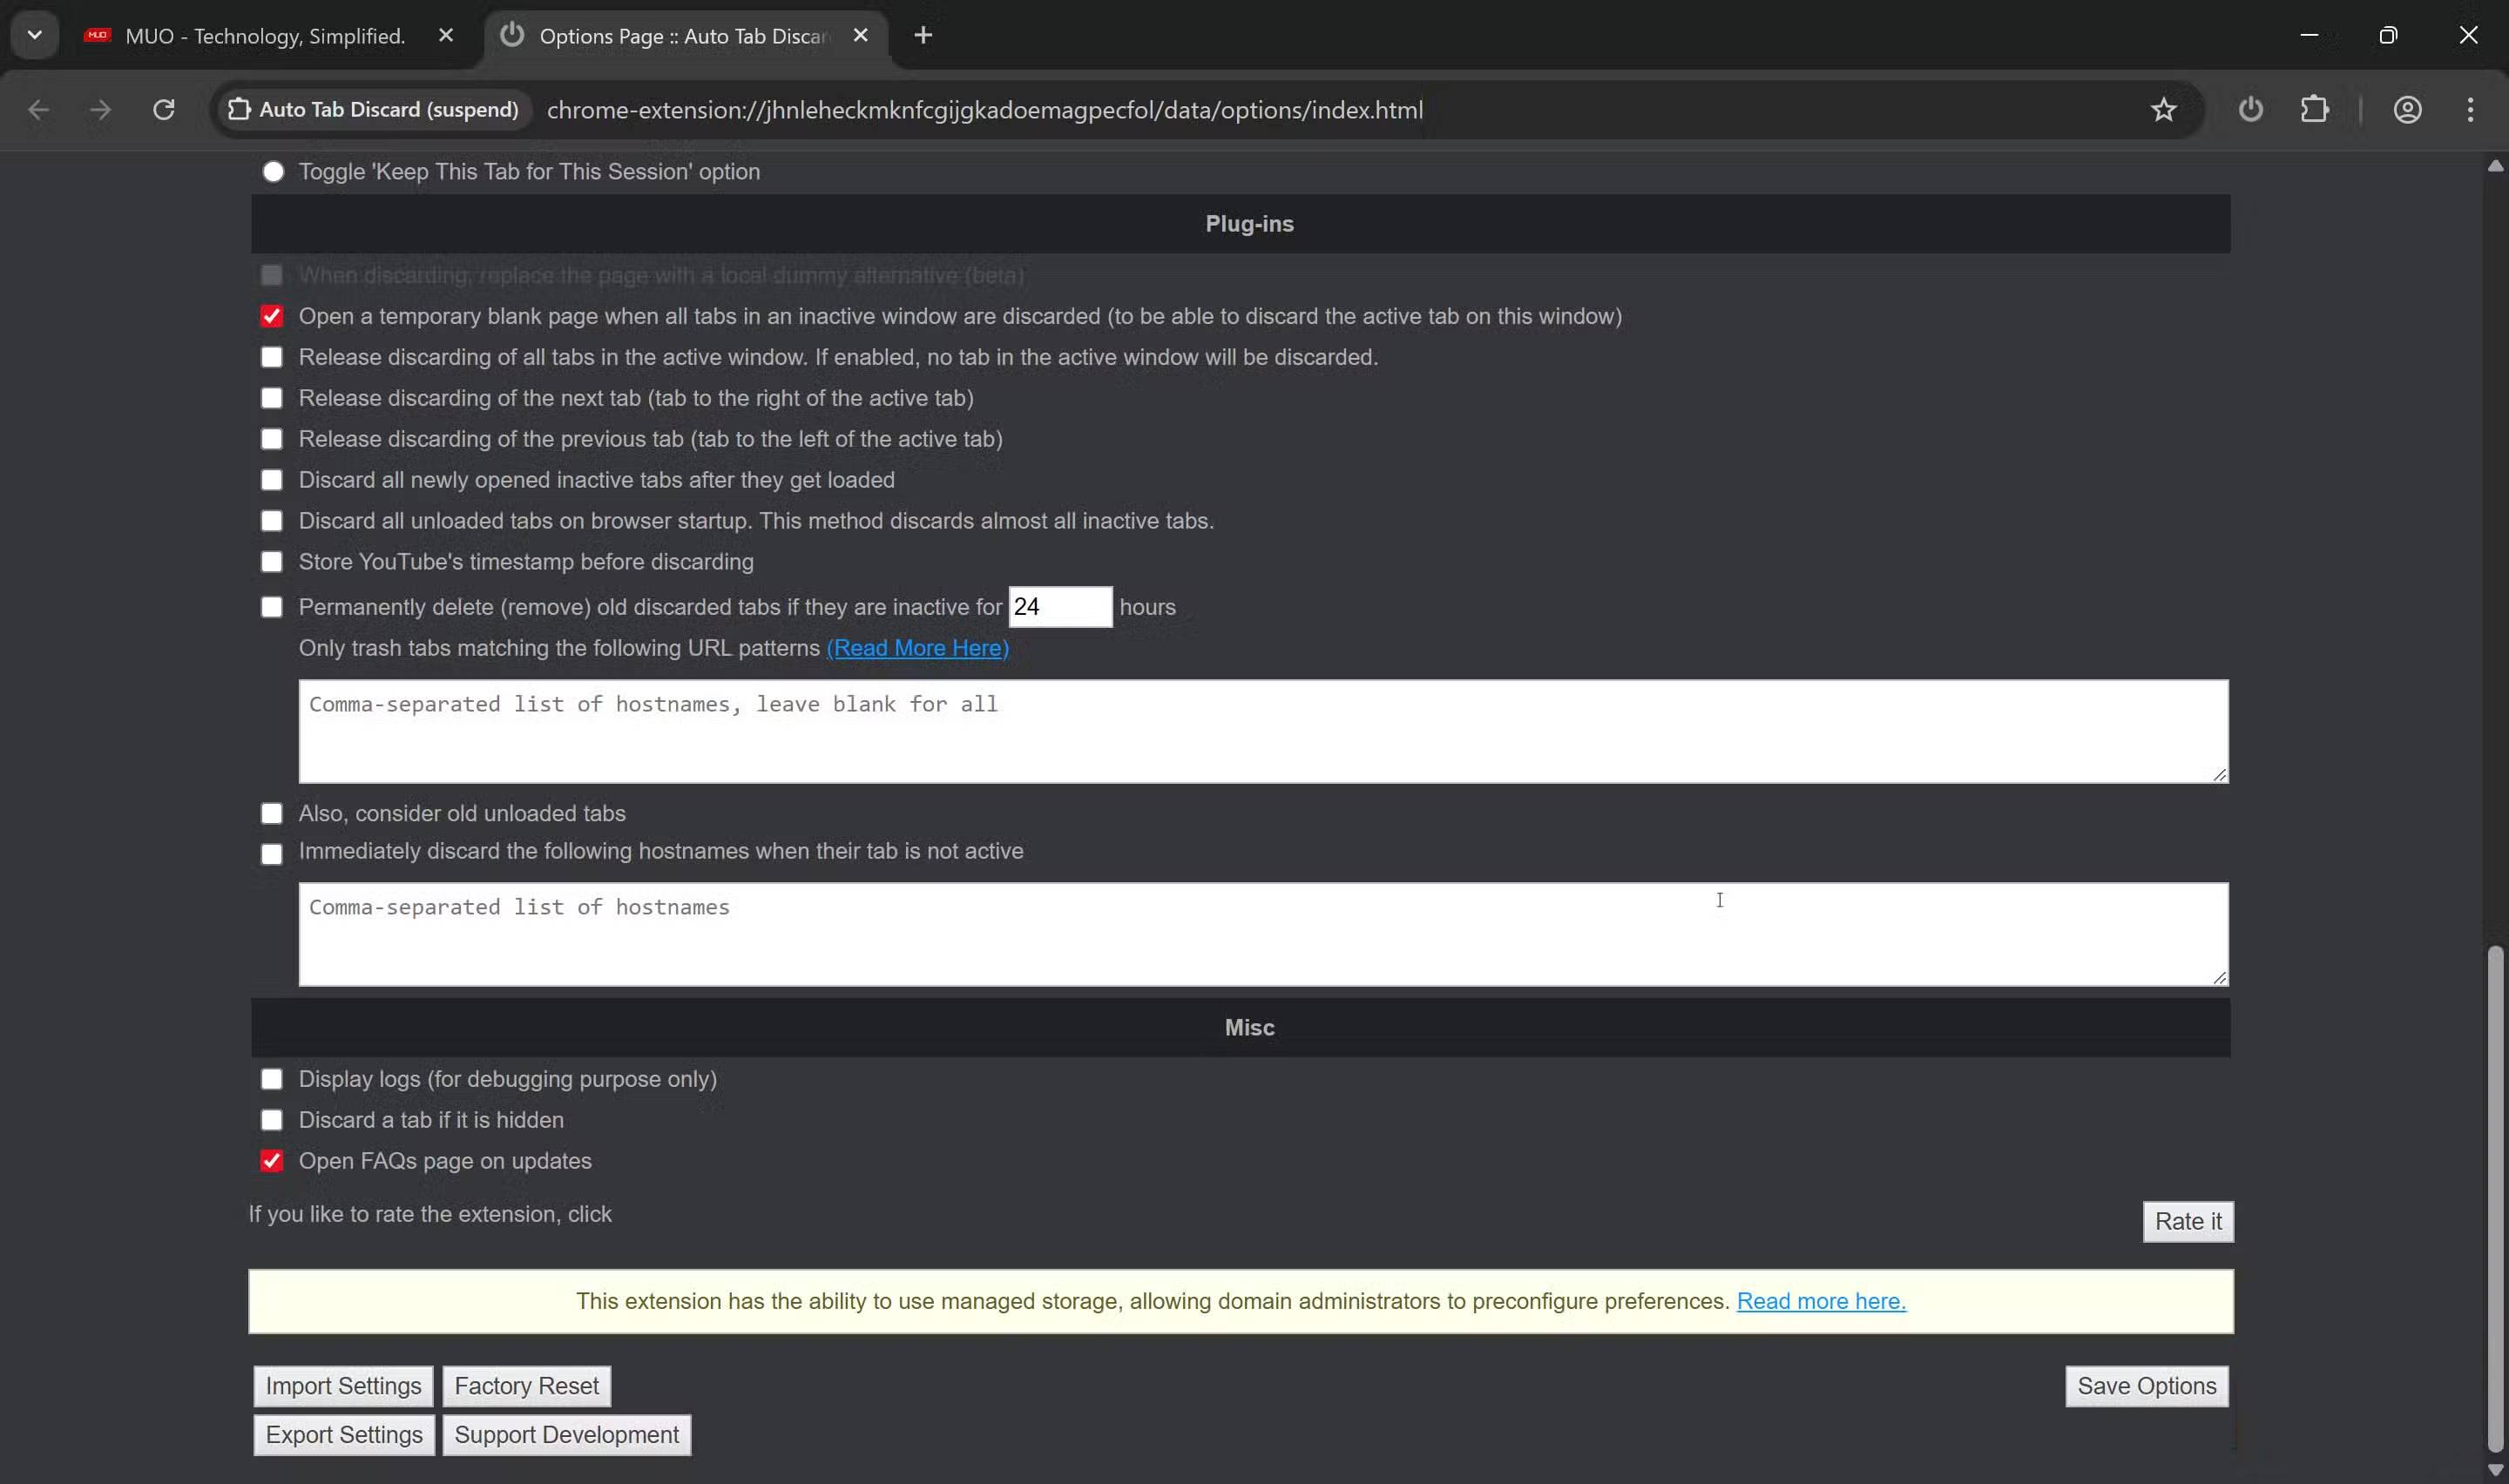Click the site info icon before the URL

point(239,109)
